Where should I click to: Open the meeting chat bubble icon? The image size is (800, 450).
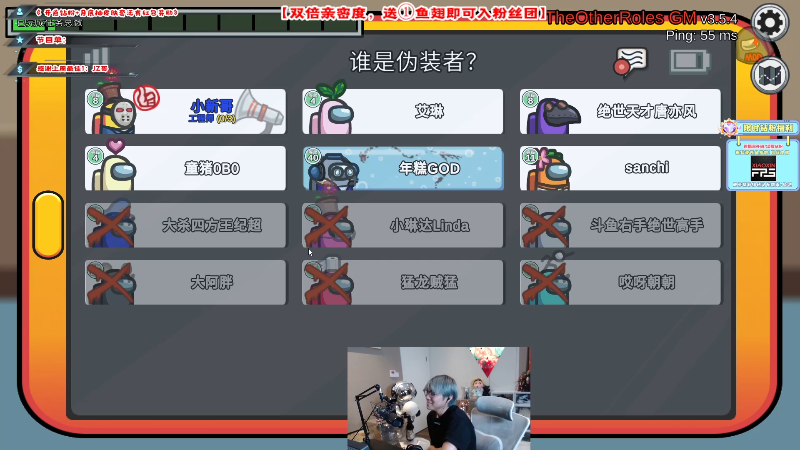click(631, 62)
